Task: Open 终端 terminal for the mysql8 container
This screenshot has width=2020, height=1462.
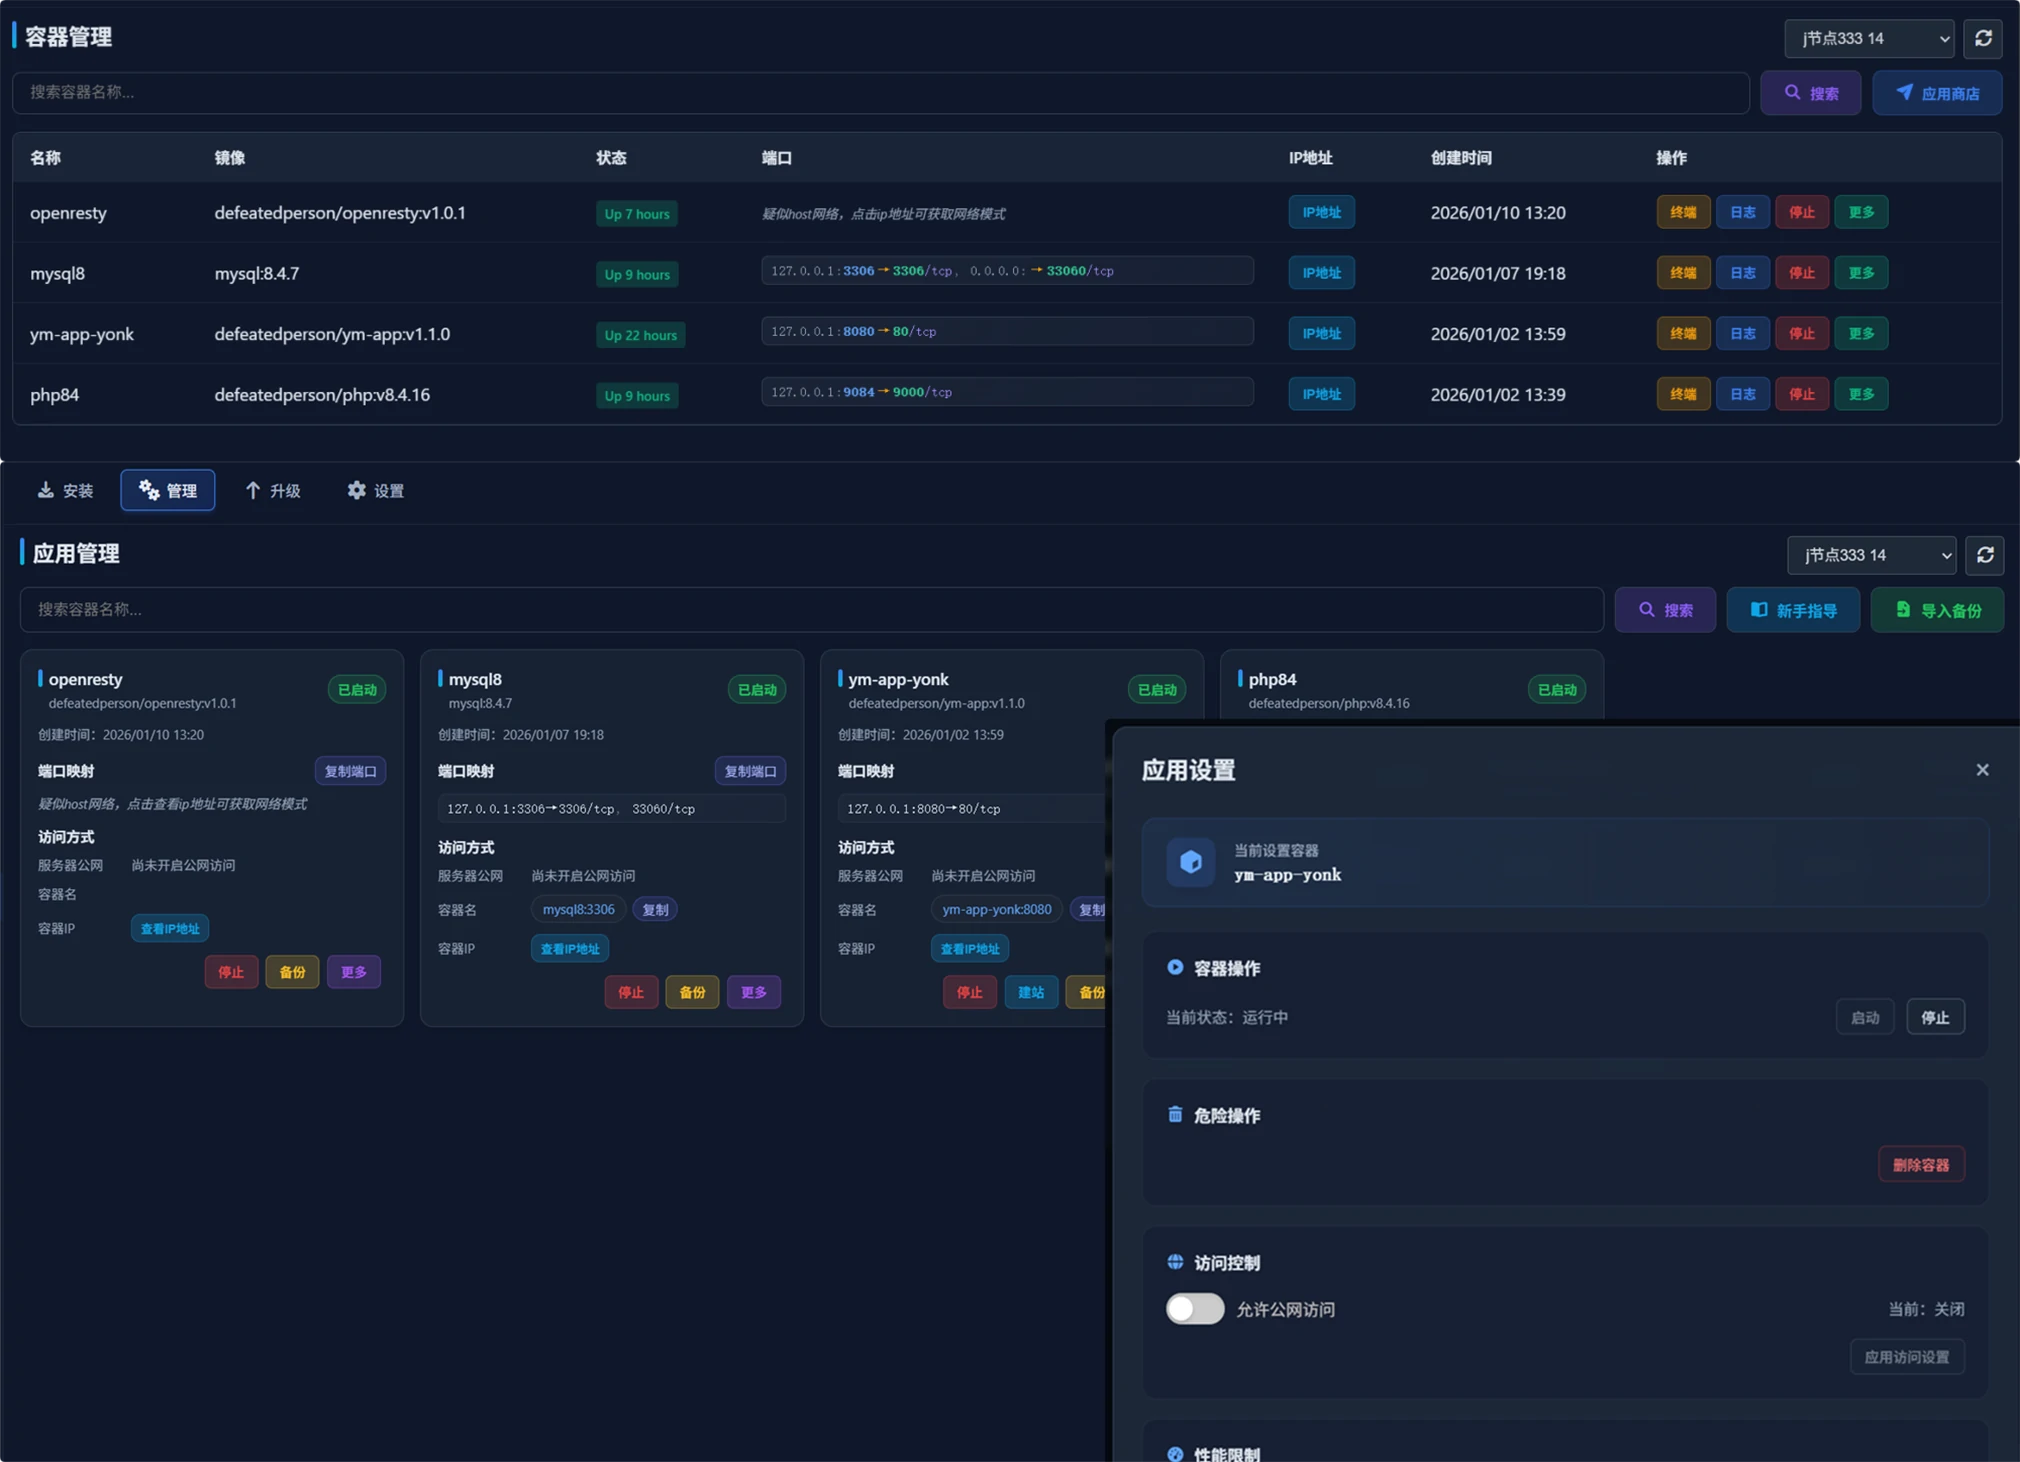Action: (1682, 272)
